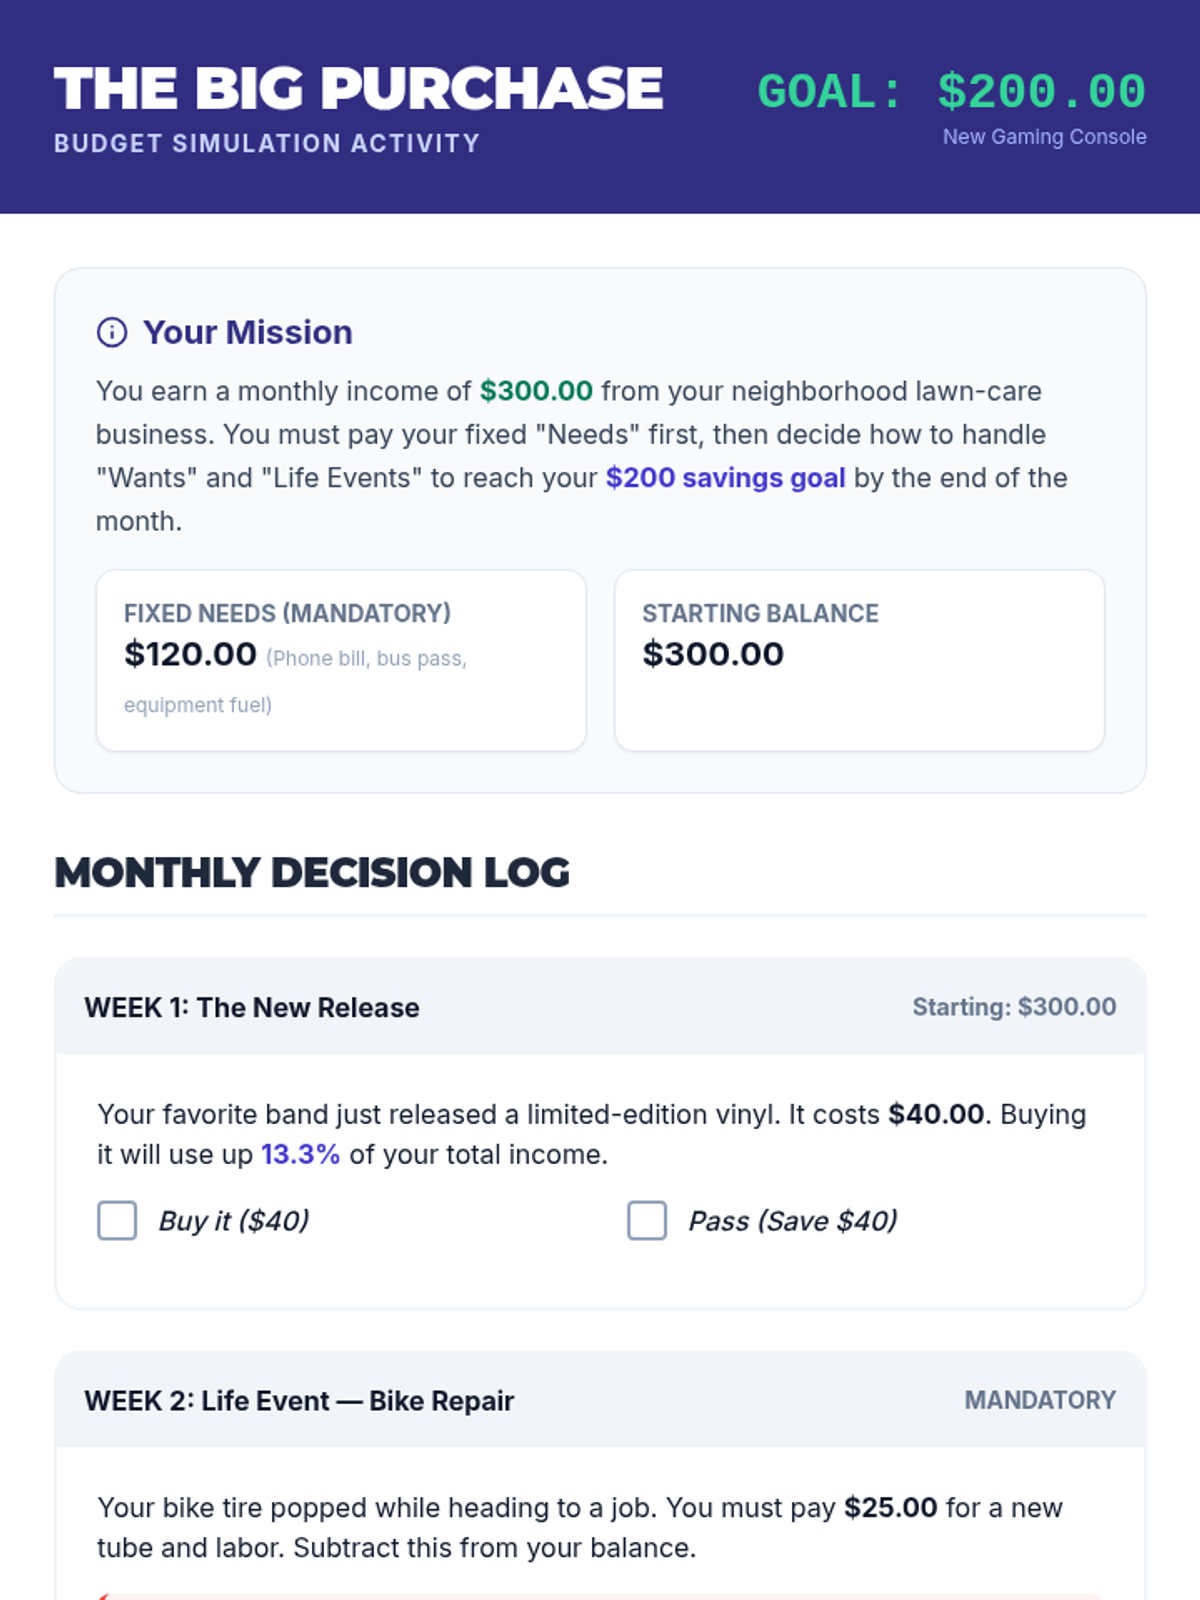Click the Starting: $300.00 label
Viewport: 1200px width, 1600px height.
[1014, 1007]
